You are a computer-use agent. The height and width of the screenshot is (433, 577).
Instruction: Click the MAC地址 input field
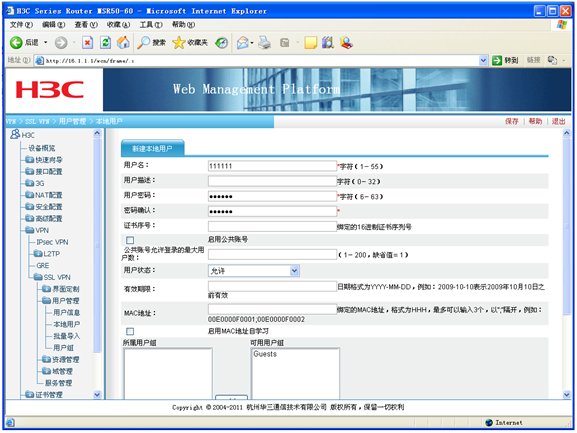click(272, 309)
